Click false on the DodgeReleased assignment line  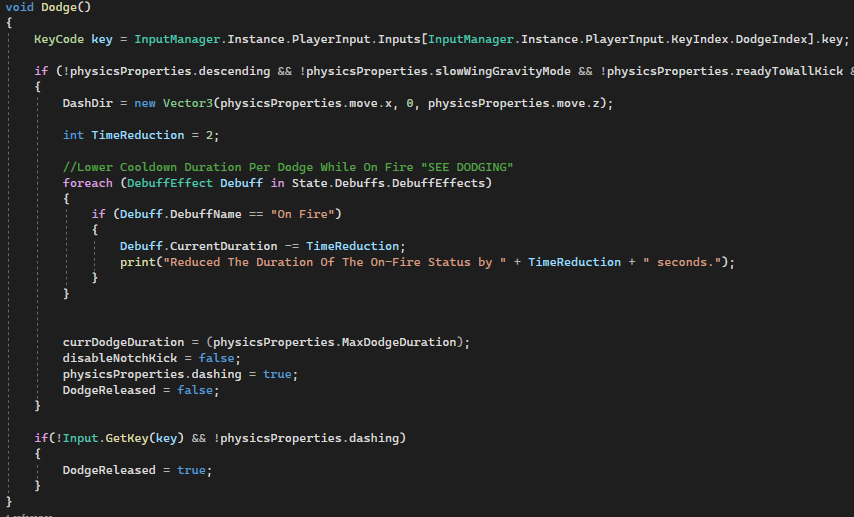coord(195,390)
